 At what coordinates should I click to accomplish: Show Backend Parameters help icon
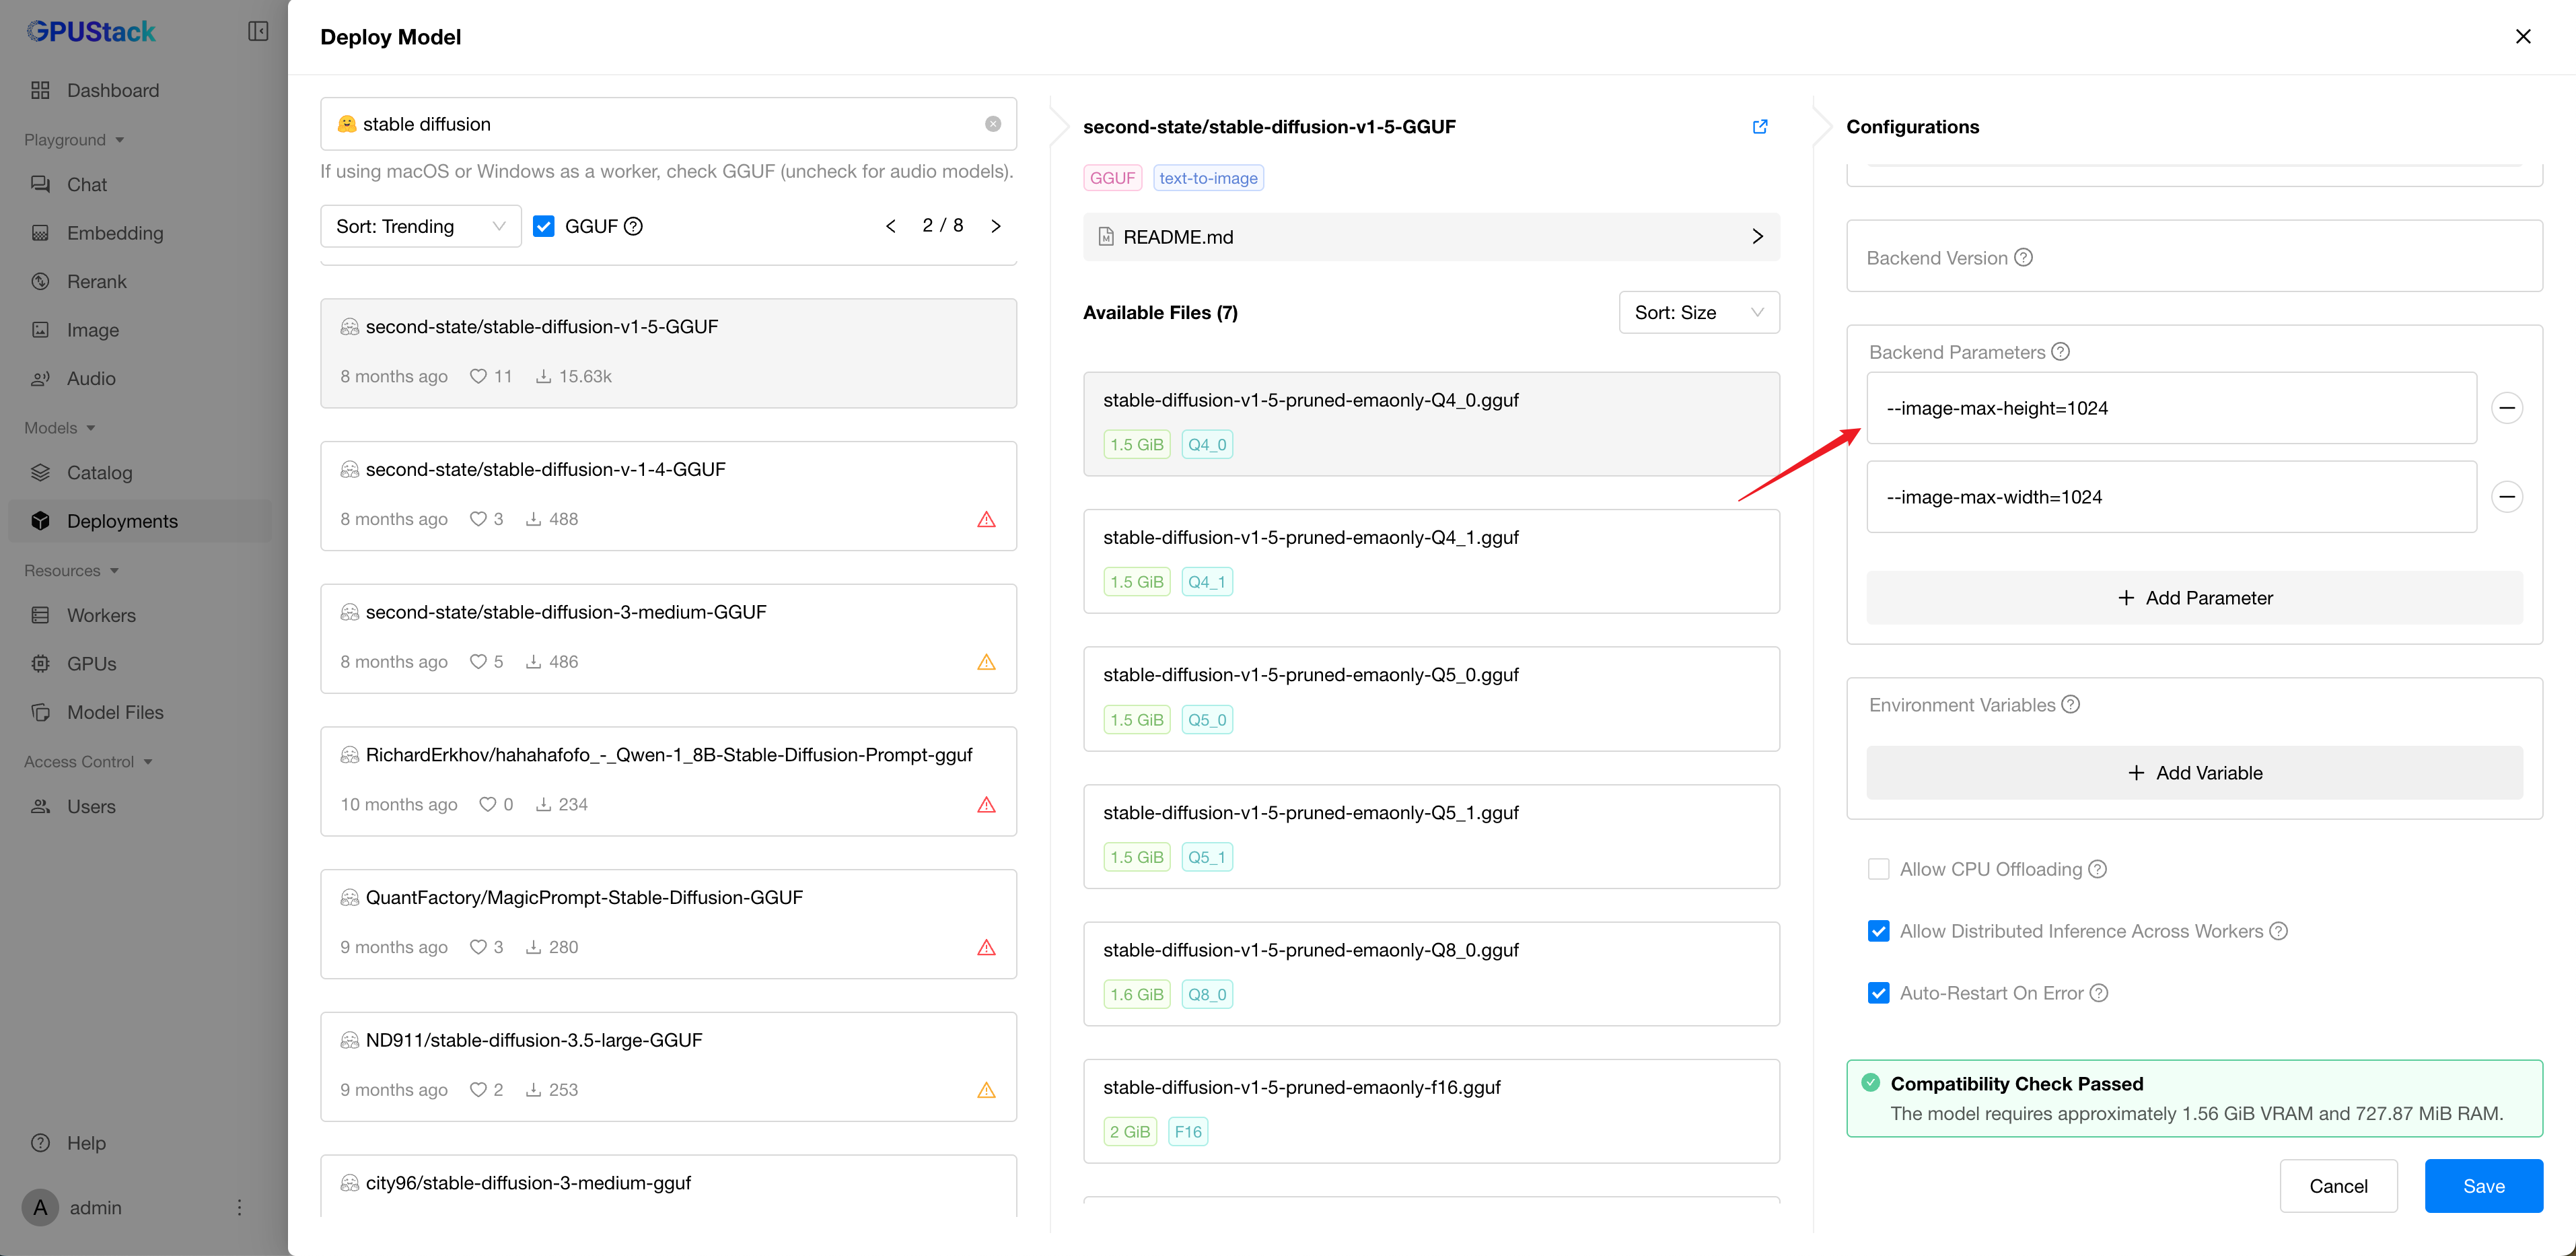pos(2060,352)
